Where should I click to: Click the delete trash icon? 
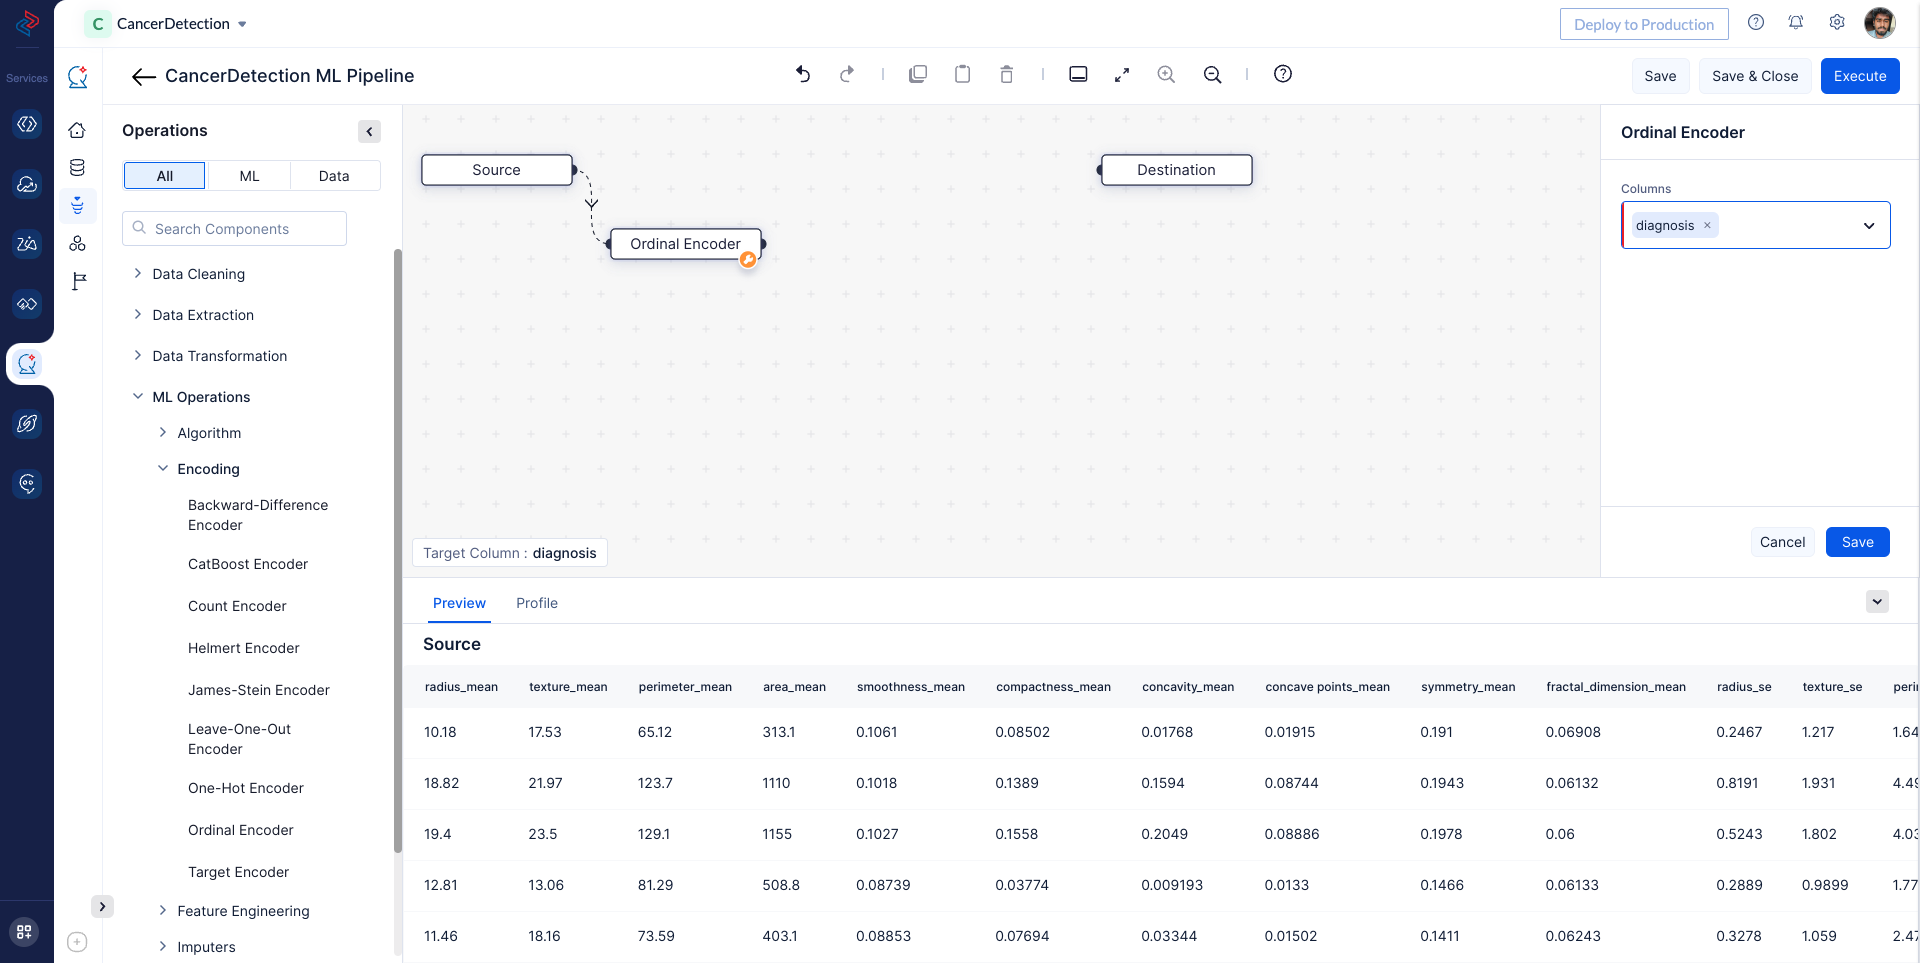(x=1006, y=74)
